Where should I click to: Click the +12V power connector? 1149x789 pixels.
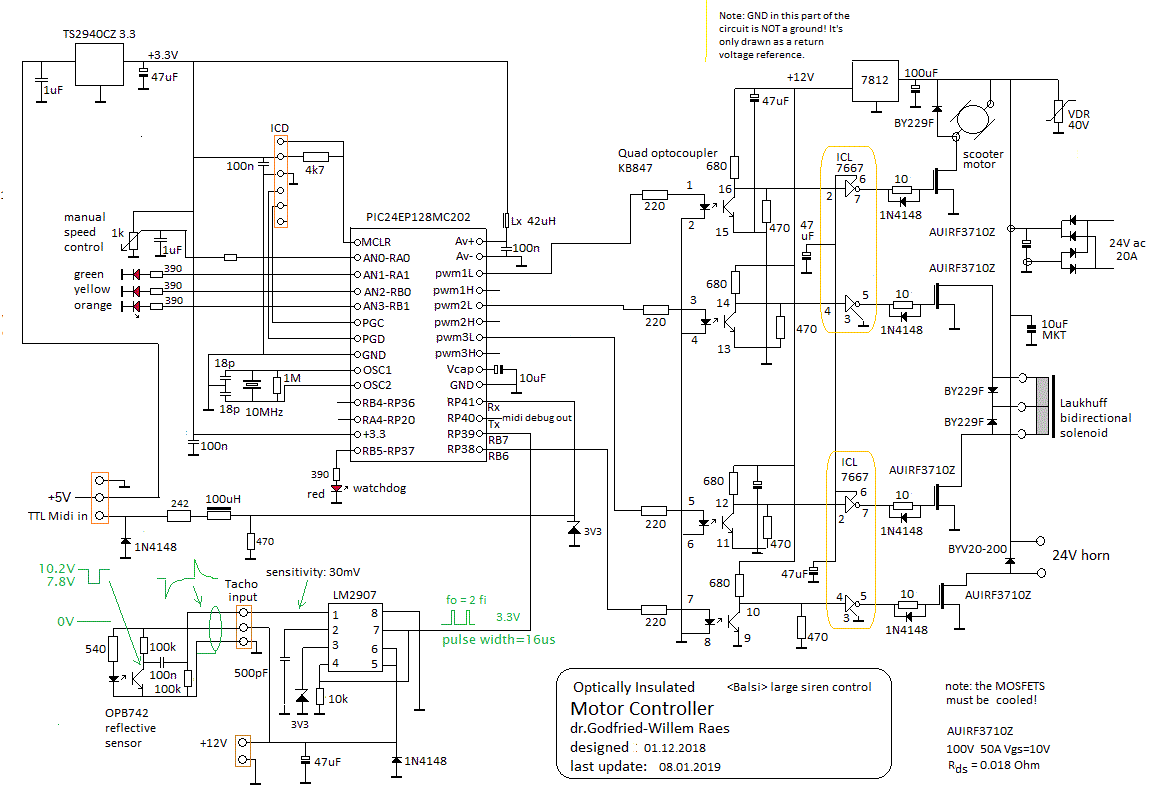tap(241, 750)
